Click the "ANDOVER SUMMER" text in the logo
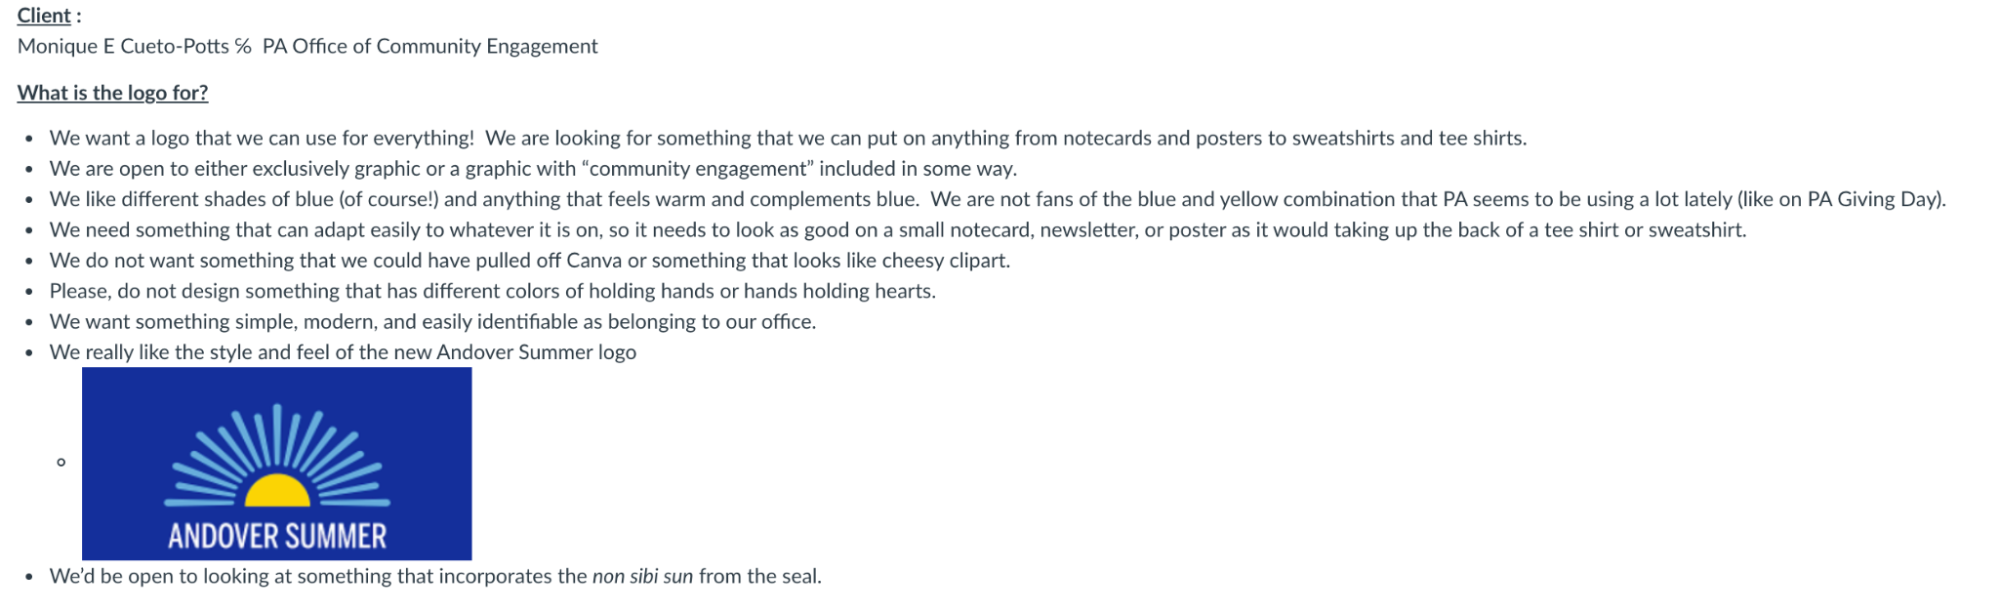1999x610 pixels. [x=277, y=537]
